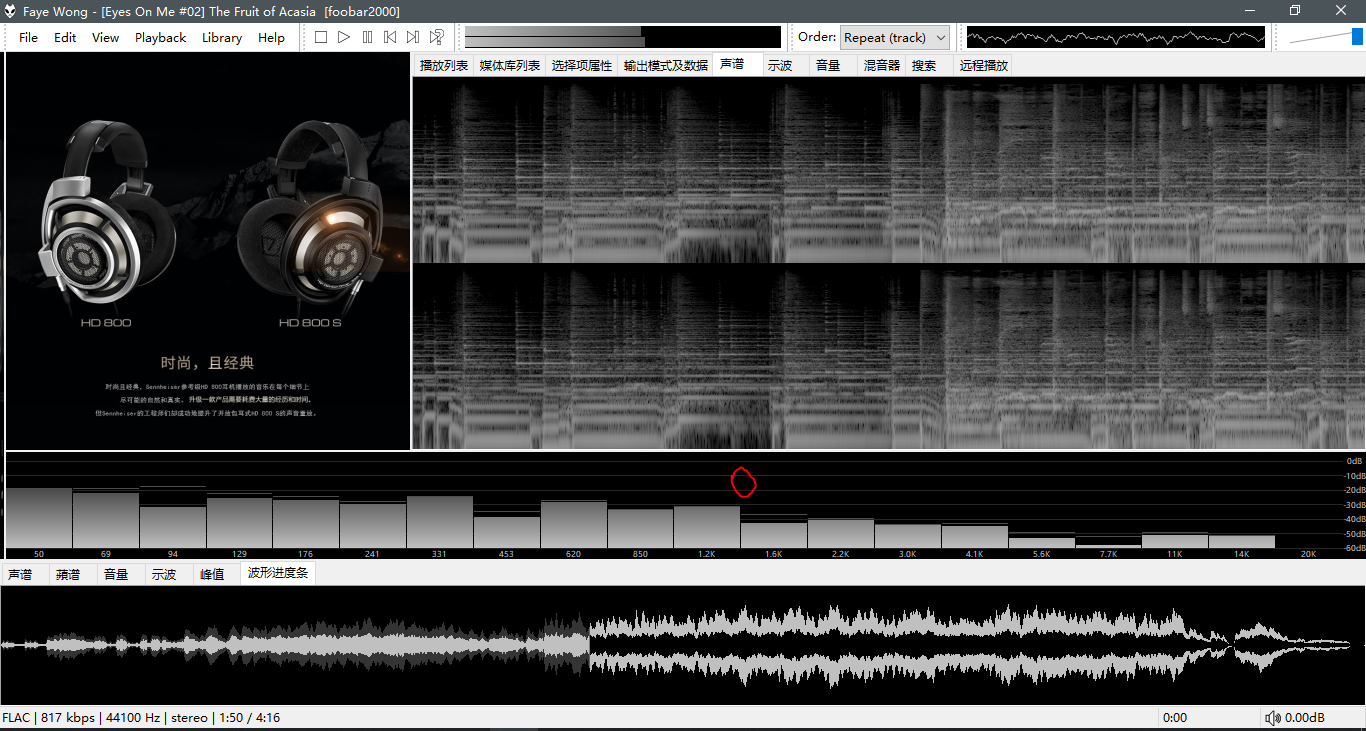Skip to the next track
Screen dimensions: 1366x731
tap(413, 37)
